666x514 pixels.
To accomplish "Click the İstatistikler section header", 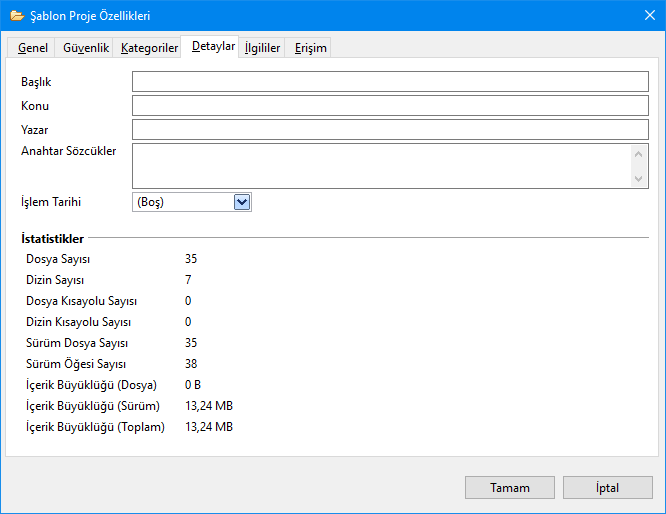I will point(52,239).
